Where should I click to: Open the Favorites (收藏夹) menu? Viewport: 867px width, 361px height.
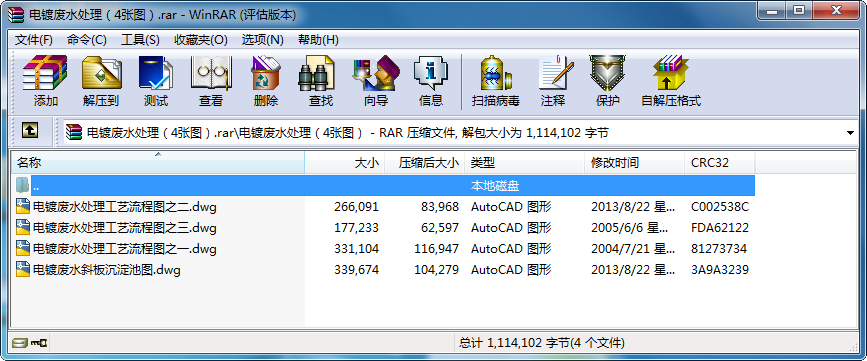tap(201, 40)
